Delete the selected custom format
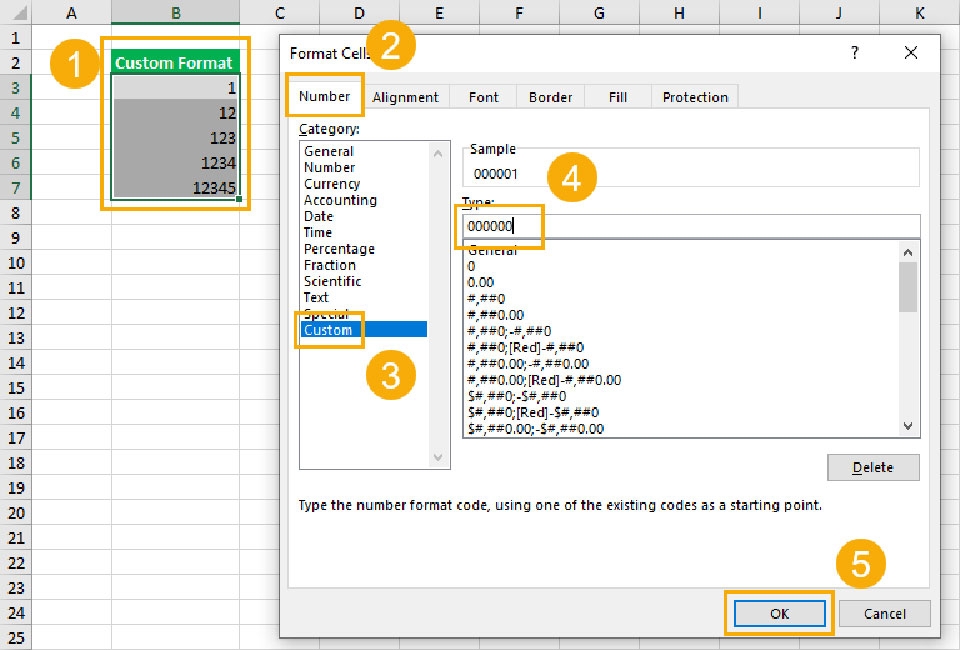Viewport: 960px width, 650px height. [x=873, y=467]
